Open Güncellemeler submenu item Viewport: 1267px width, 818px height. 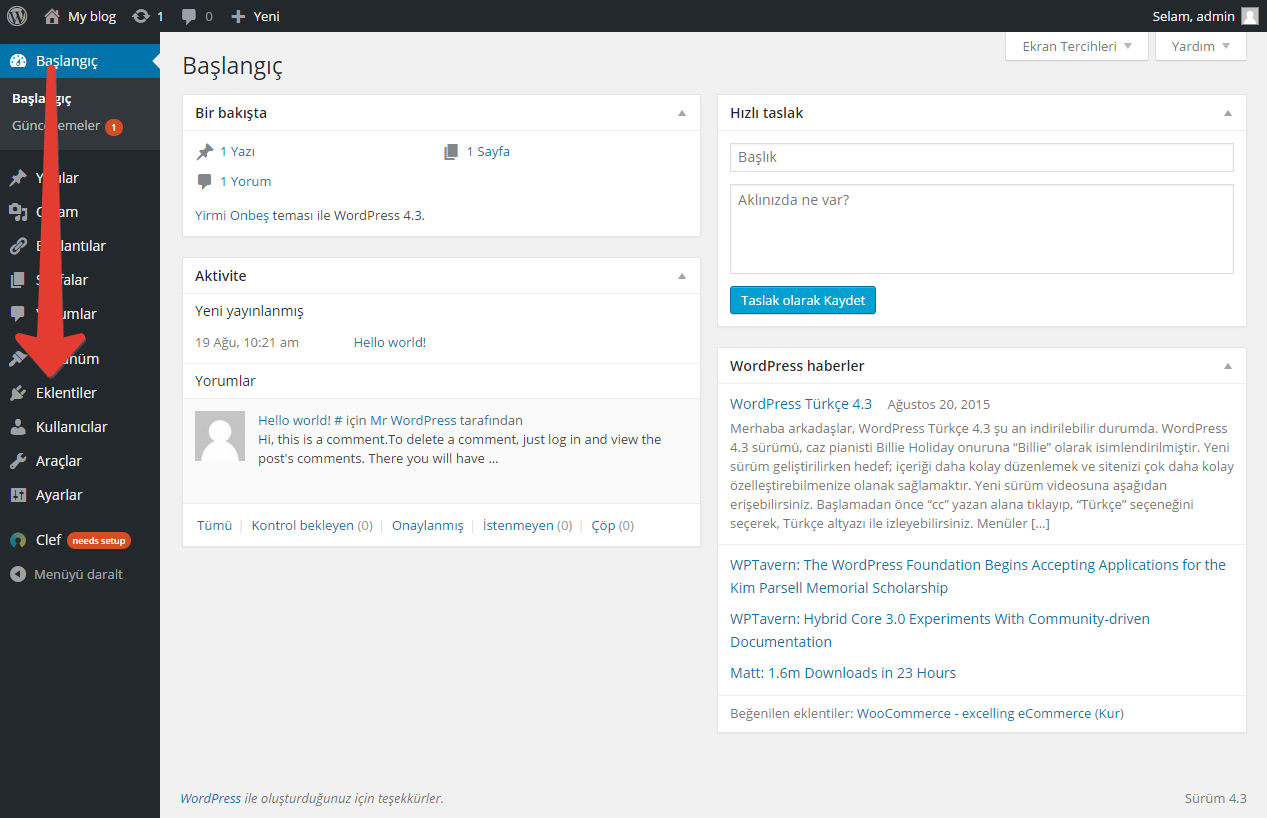[56, 126]
